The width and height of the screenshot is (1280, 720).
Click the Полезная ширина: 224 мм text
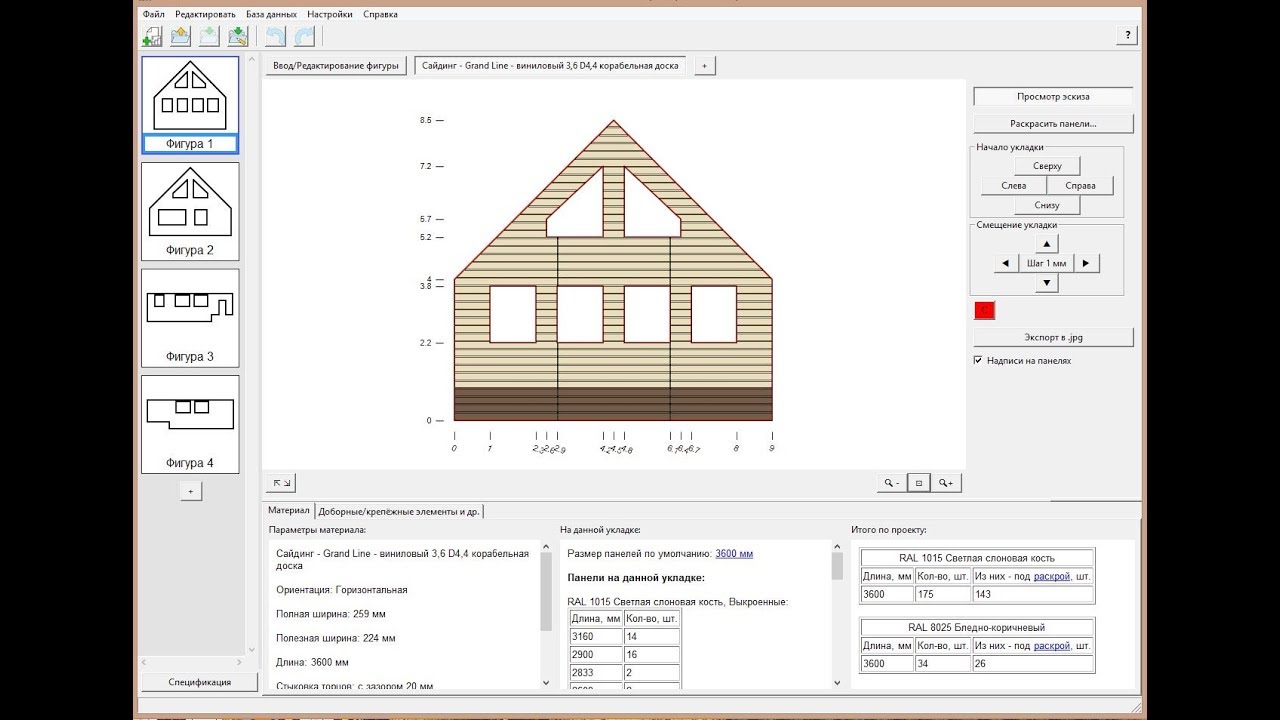point(336,638)
